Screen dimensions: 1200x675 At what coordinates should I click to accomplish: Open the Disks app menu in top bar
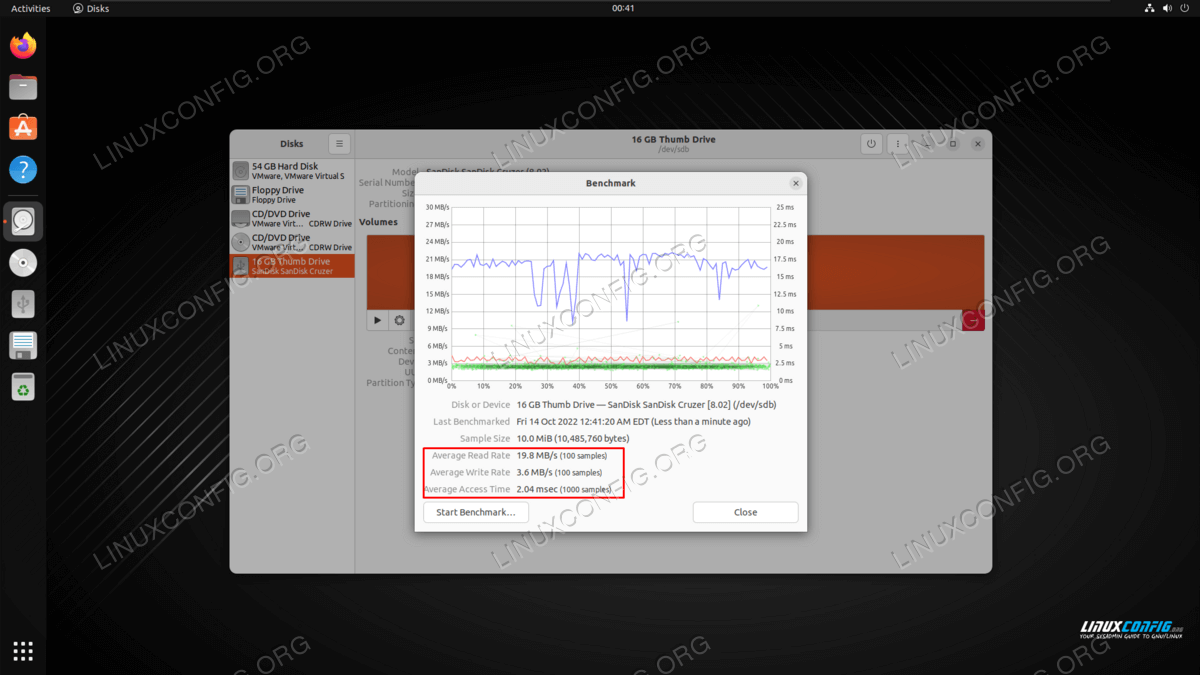tap(92, 8)
